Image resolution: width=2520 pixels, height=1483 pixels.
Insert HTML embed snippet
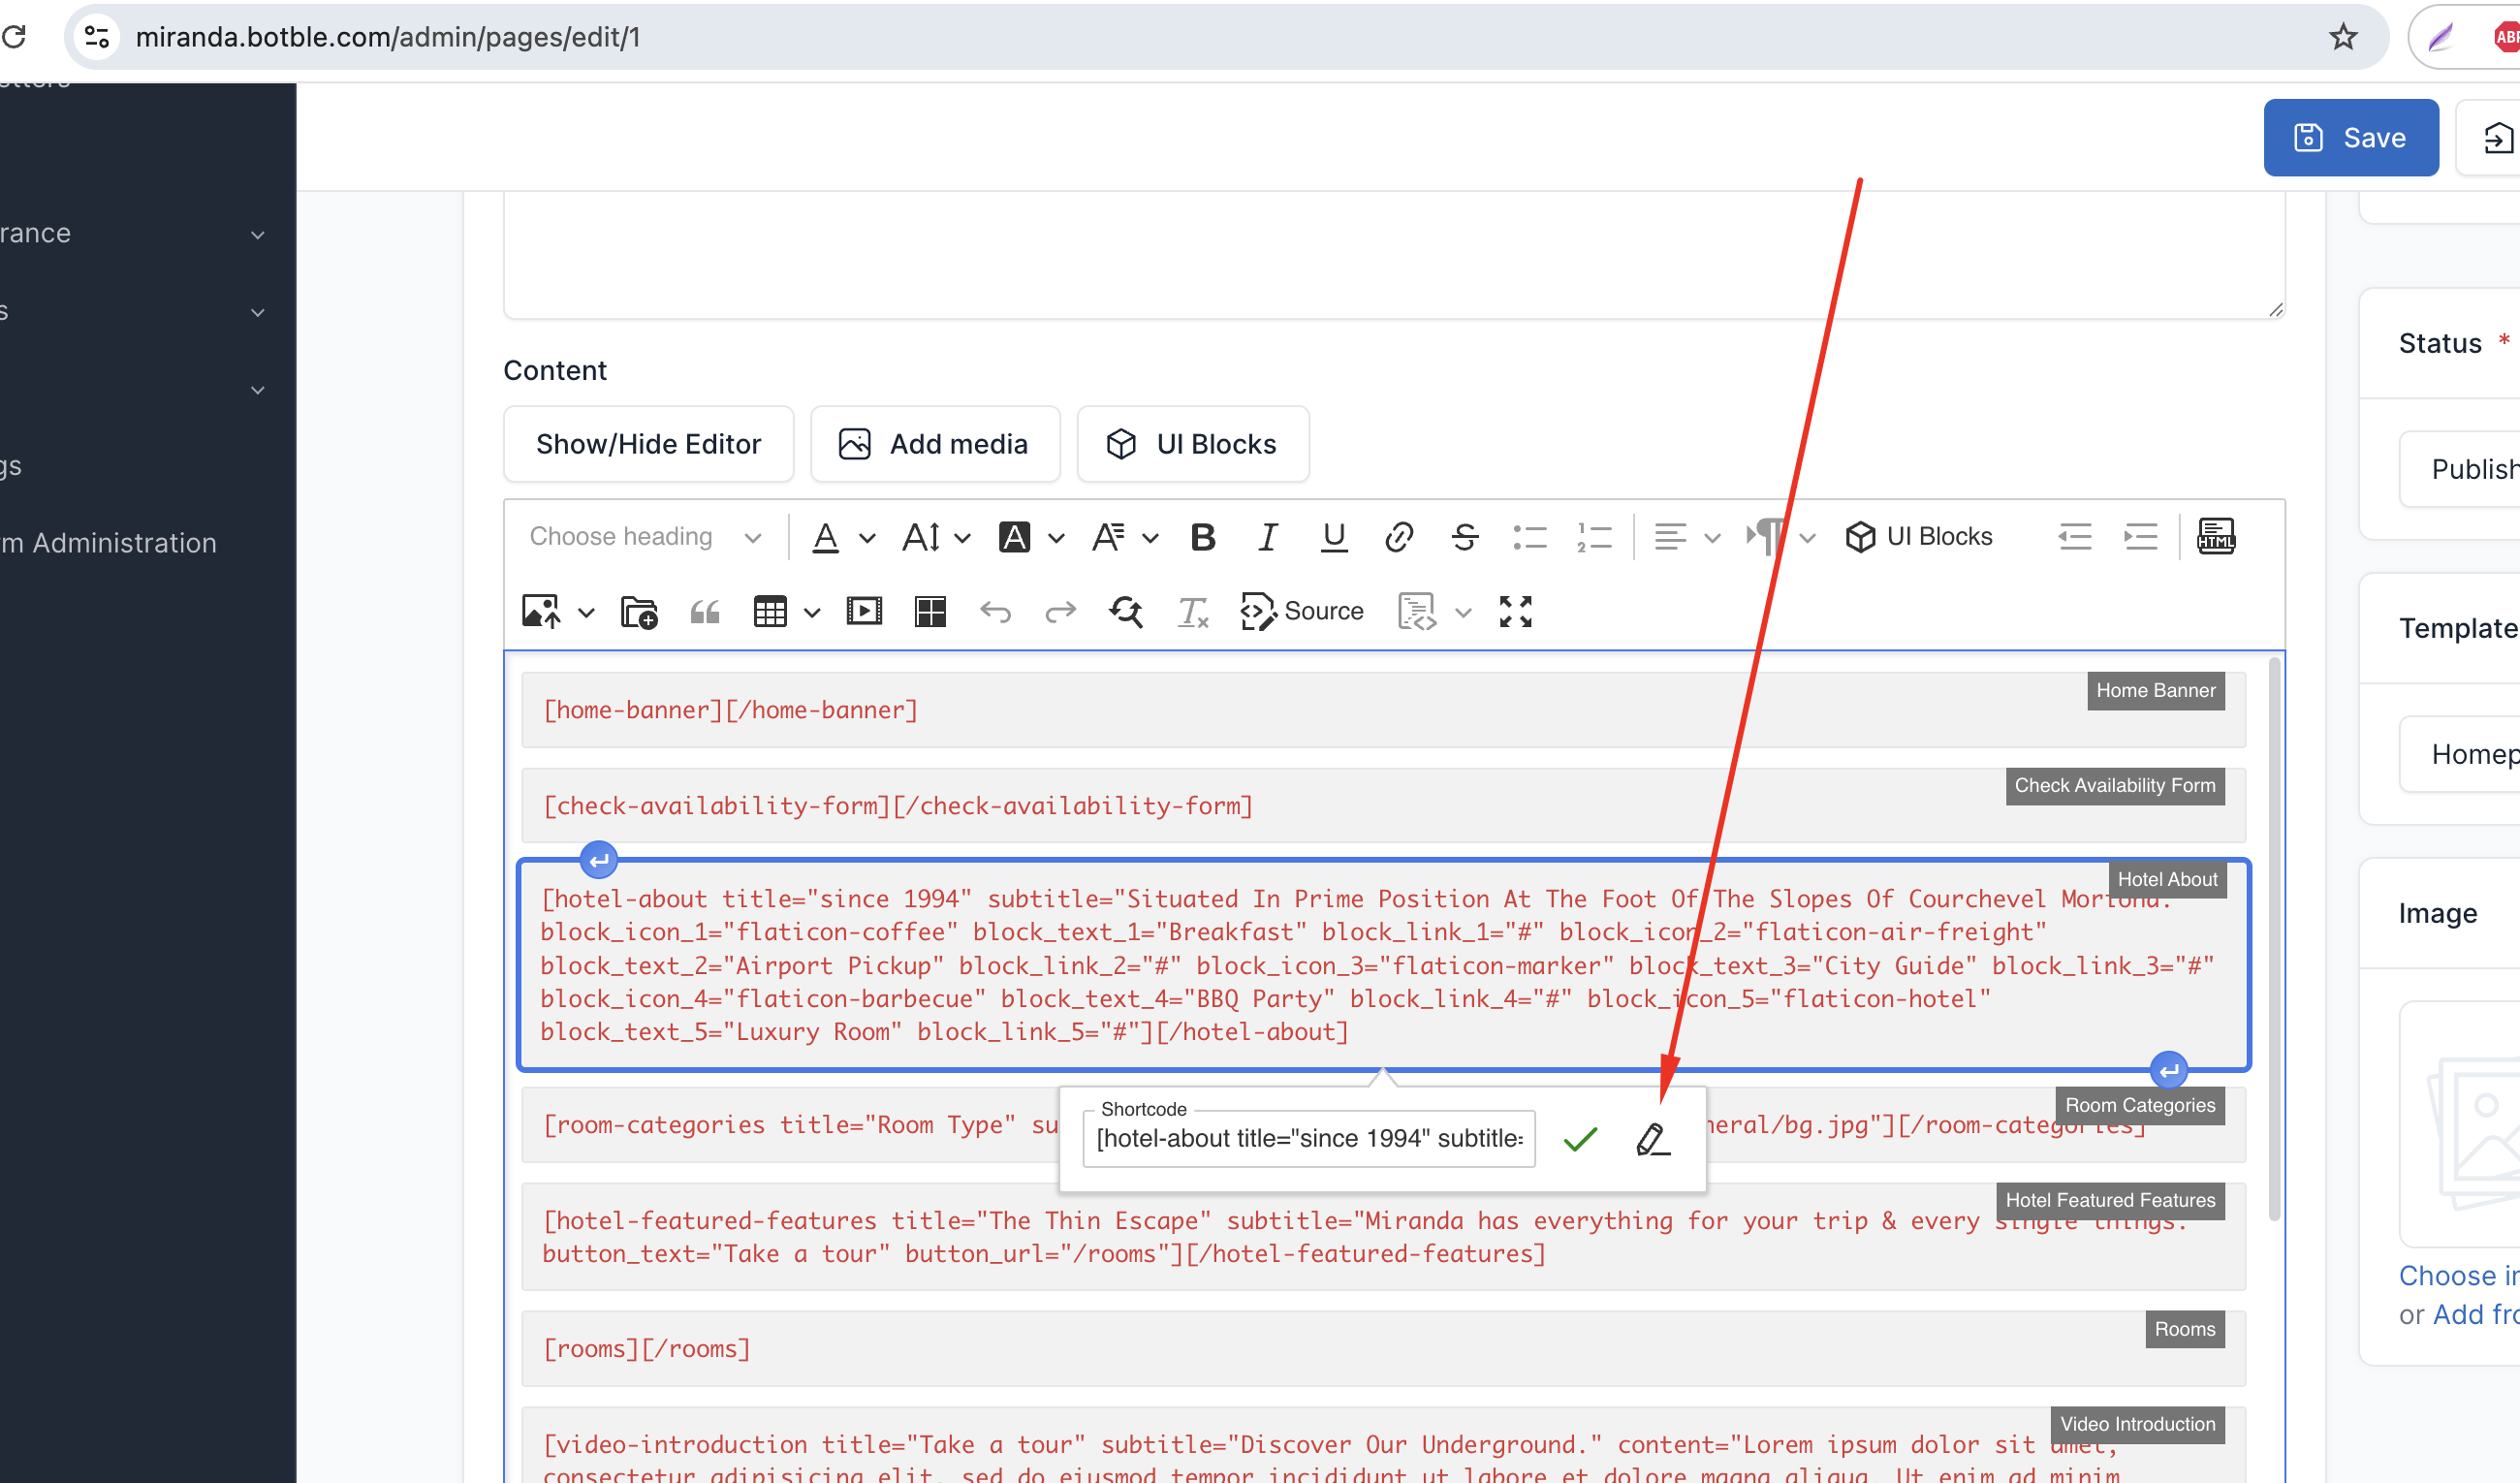pos(2216,537)
